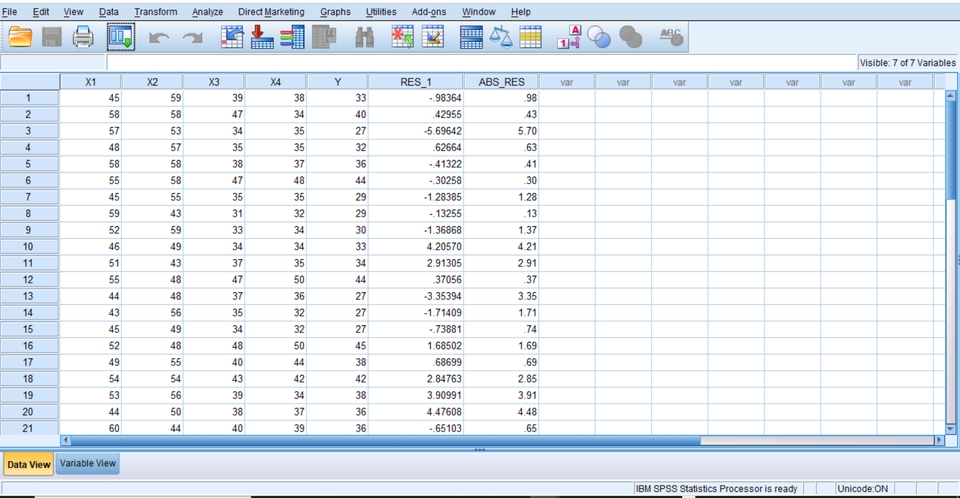This screenshot has height=498, width=960.
Task: Open the Direct Marketing menu
Action: 271,12
